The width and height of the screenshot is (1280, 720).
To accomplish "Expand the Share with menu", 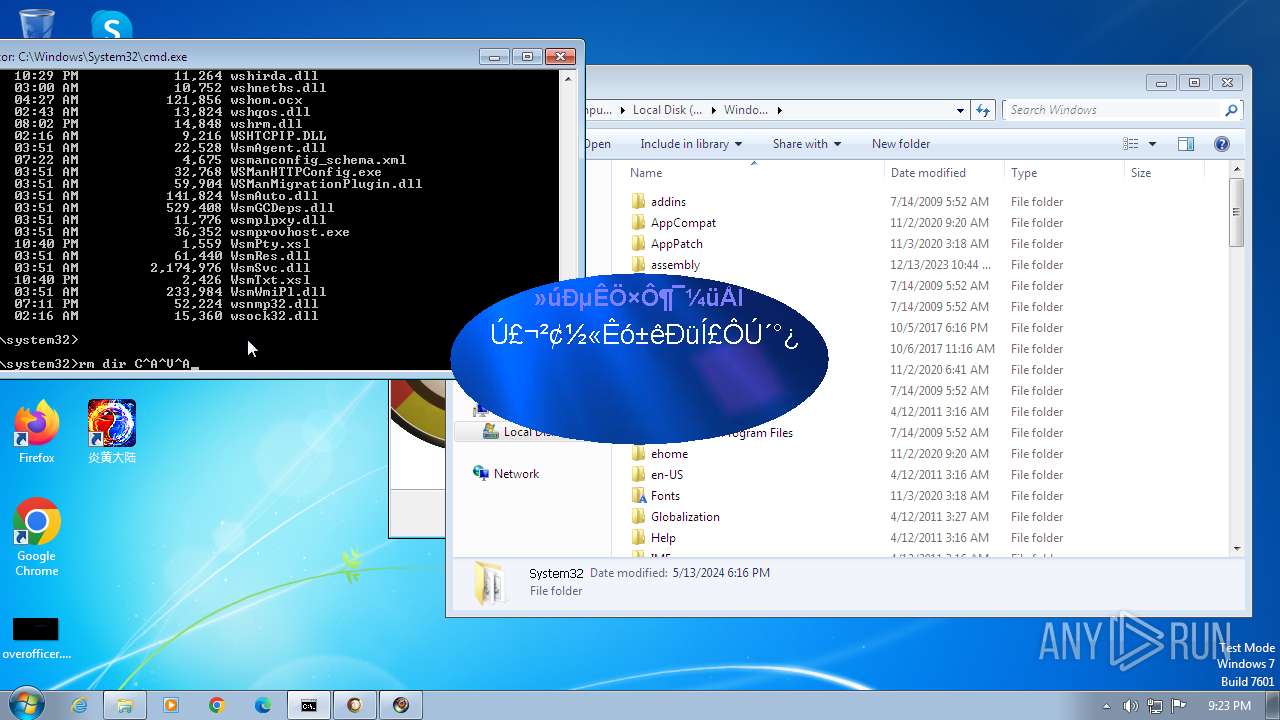I will [806, 144].
